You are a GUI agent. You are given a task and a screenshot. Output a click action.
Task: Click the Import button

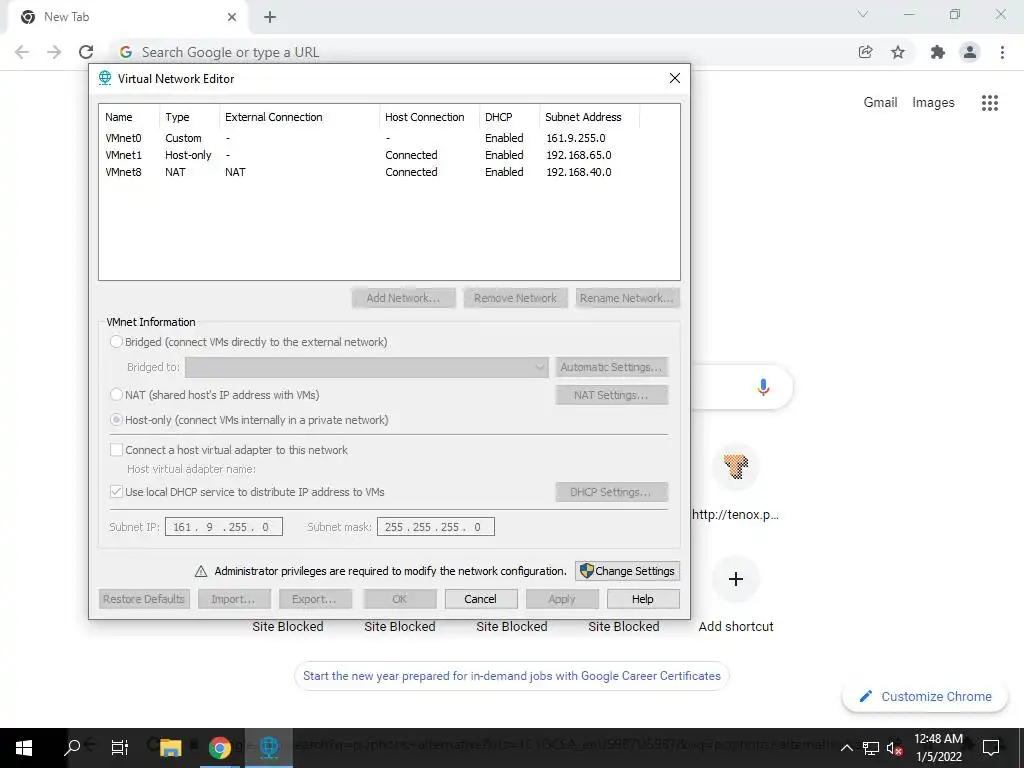[233, 599]
